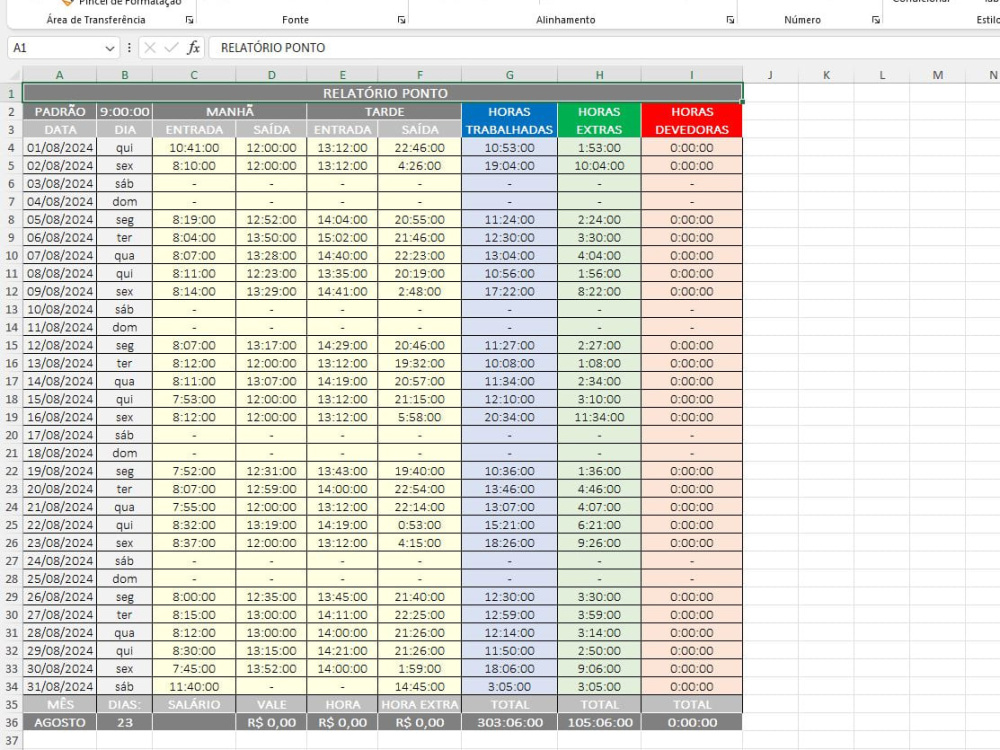
Task: Select date cell 05/08/2024
Action: coord(59,219)
